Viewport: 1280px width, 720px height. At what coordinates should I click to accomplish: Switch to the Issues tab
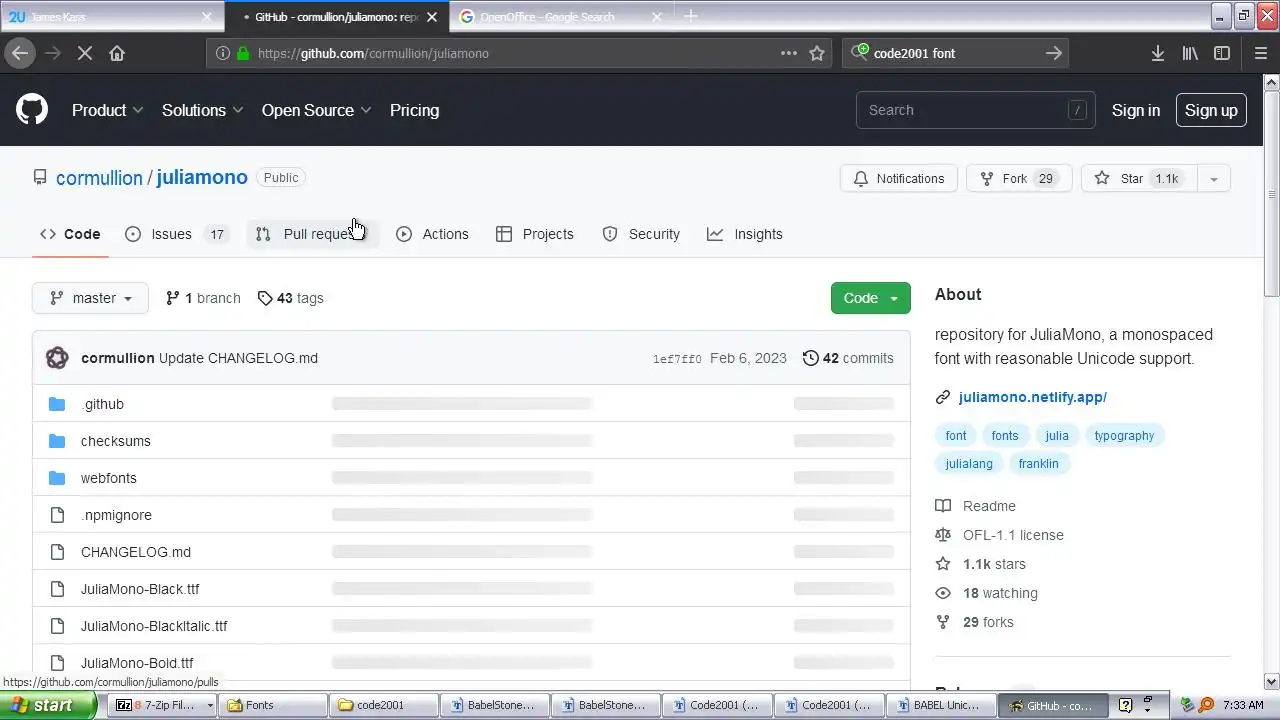[176, 234]
